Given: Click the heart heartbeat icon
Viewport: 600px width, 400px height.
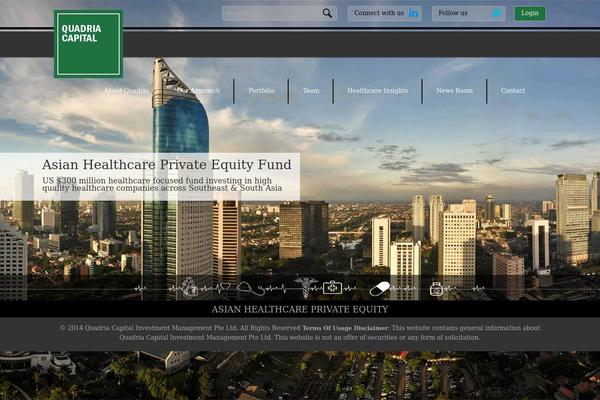Looking at the screenshot, I should 224,286.
